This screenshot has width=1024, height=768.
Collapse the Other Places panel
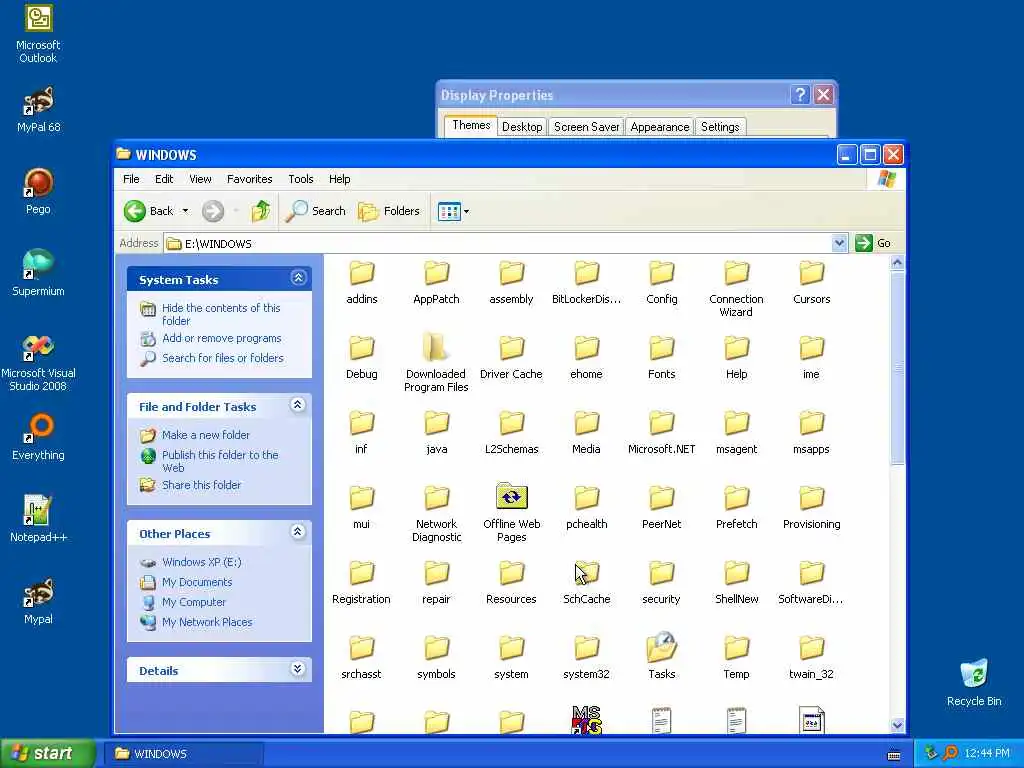coord(298,532)
